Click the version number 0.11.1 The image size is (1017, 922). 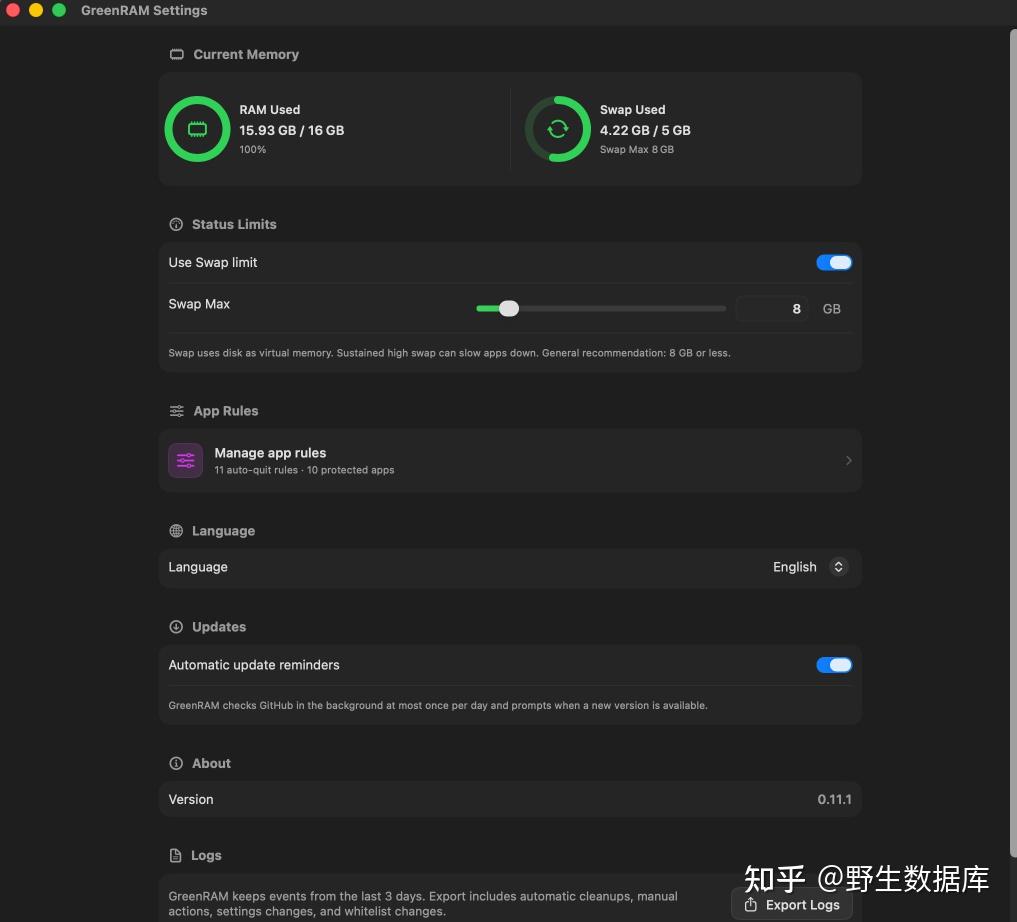[x=834, y=799]
